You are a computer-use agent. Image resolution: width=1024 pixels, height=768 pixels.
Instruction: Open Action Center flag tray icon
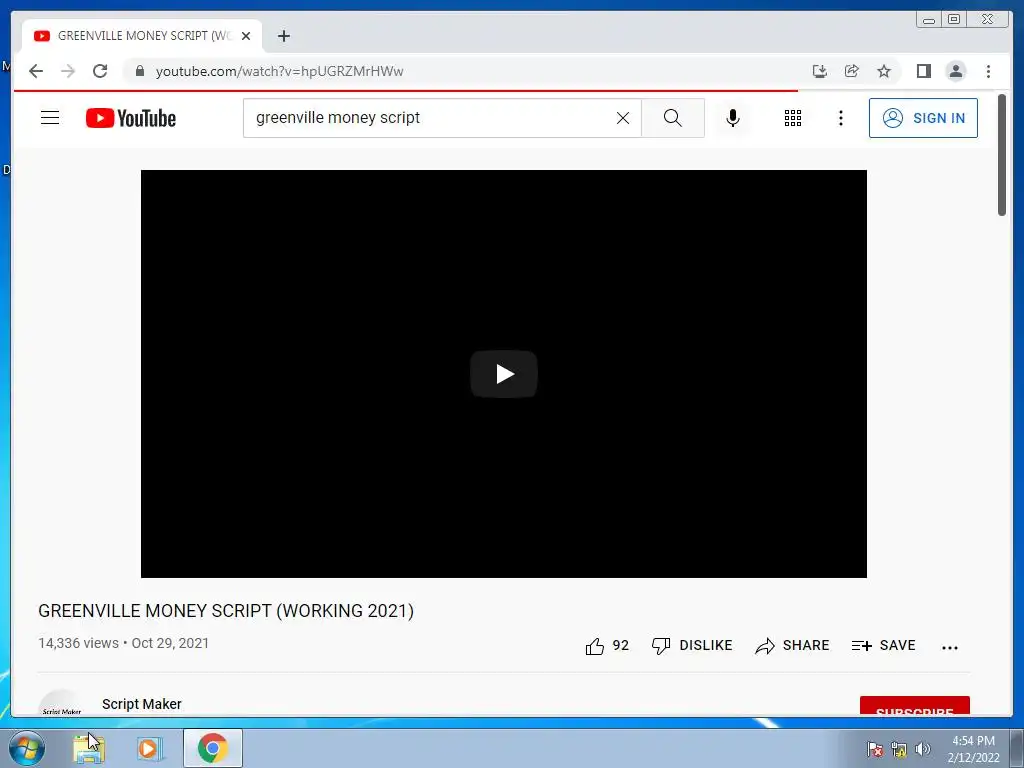[874, 749]
